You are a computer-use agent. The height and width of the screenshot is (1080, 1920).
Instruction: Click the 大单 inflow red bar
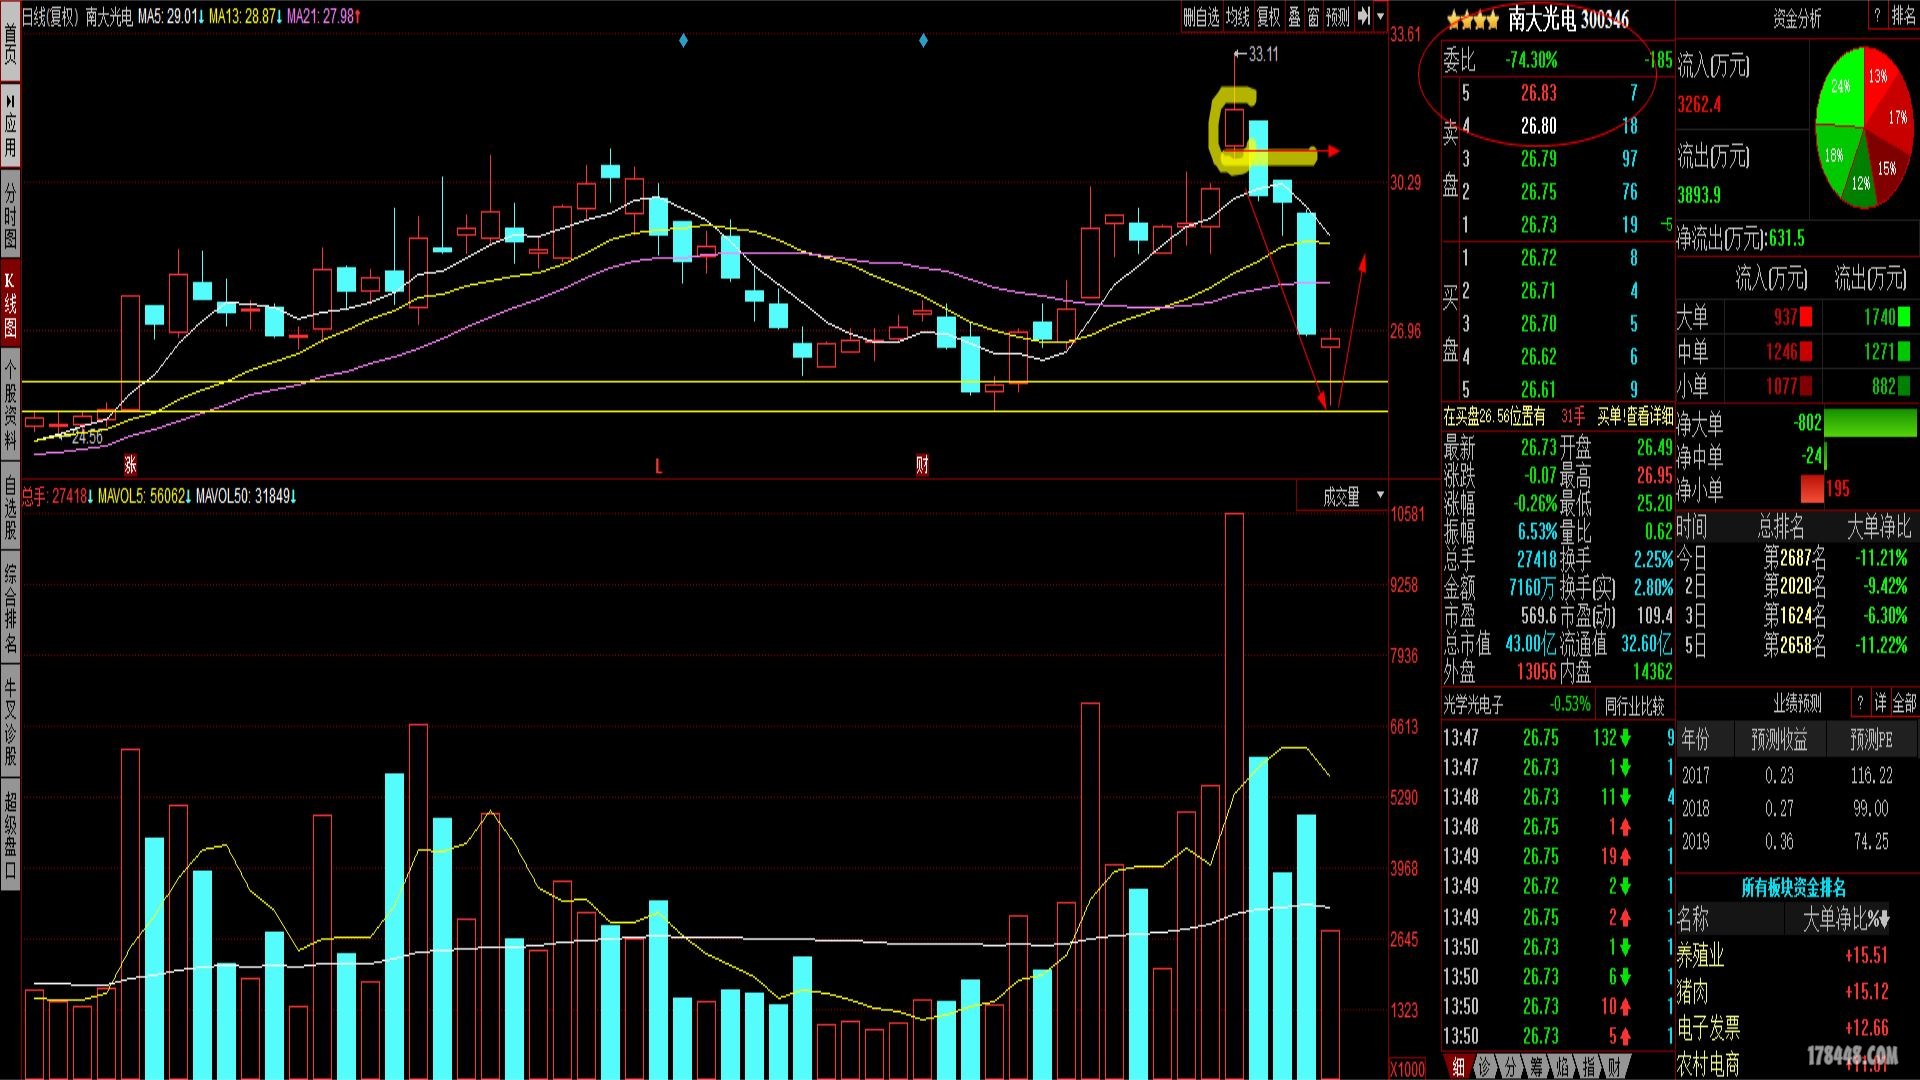coord(1806,318)
